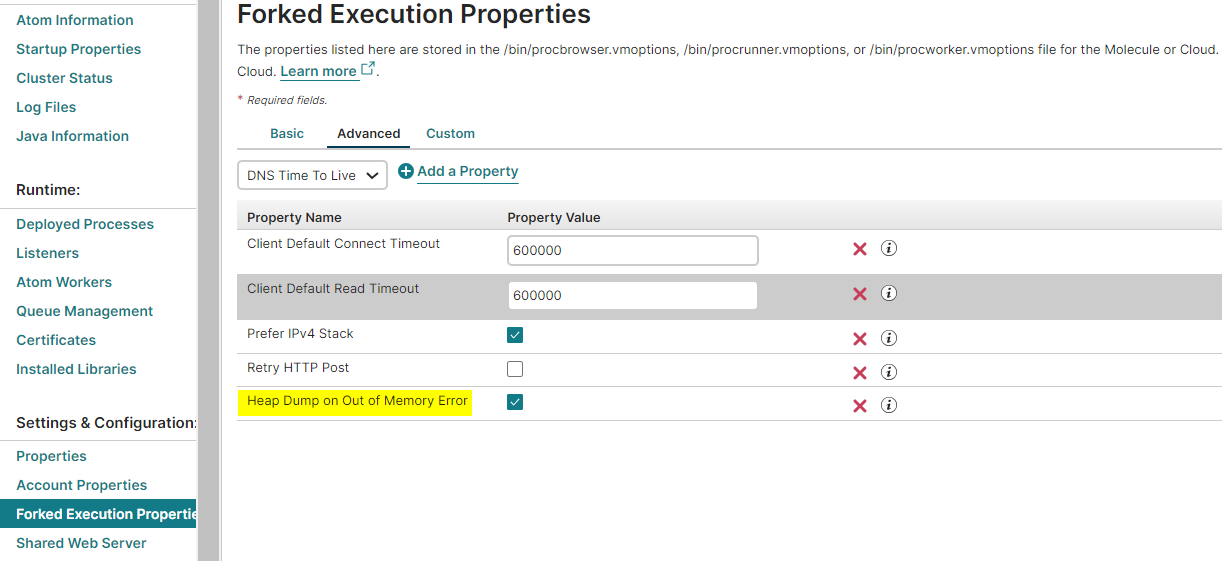The image size is (1222, 561).
Task: Disable Heap Dump on Out of Memory Error
Action: click(x=515, y=402)
